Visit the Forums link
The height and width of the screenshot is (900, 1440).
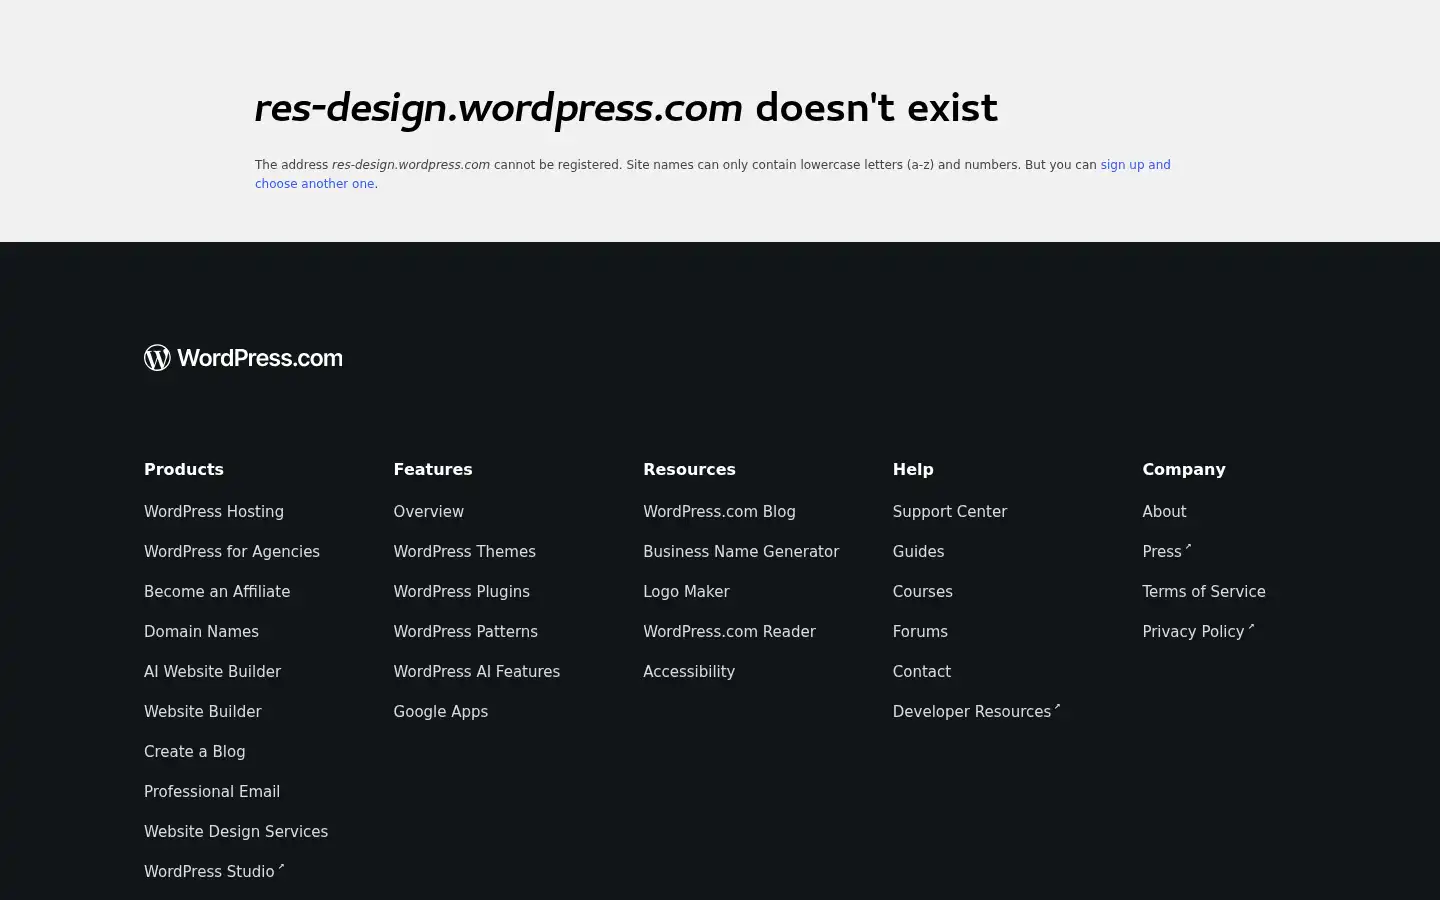pyautogui.click(x=921, y=632)
